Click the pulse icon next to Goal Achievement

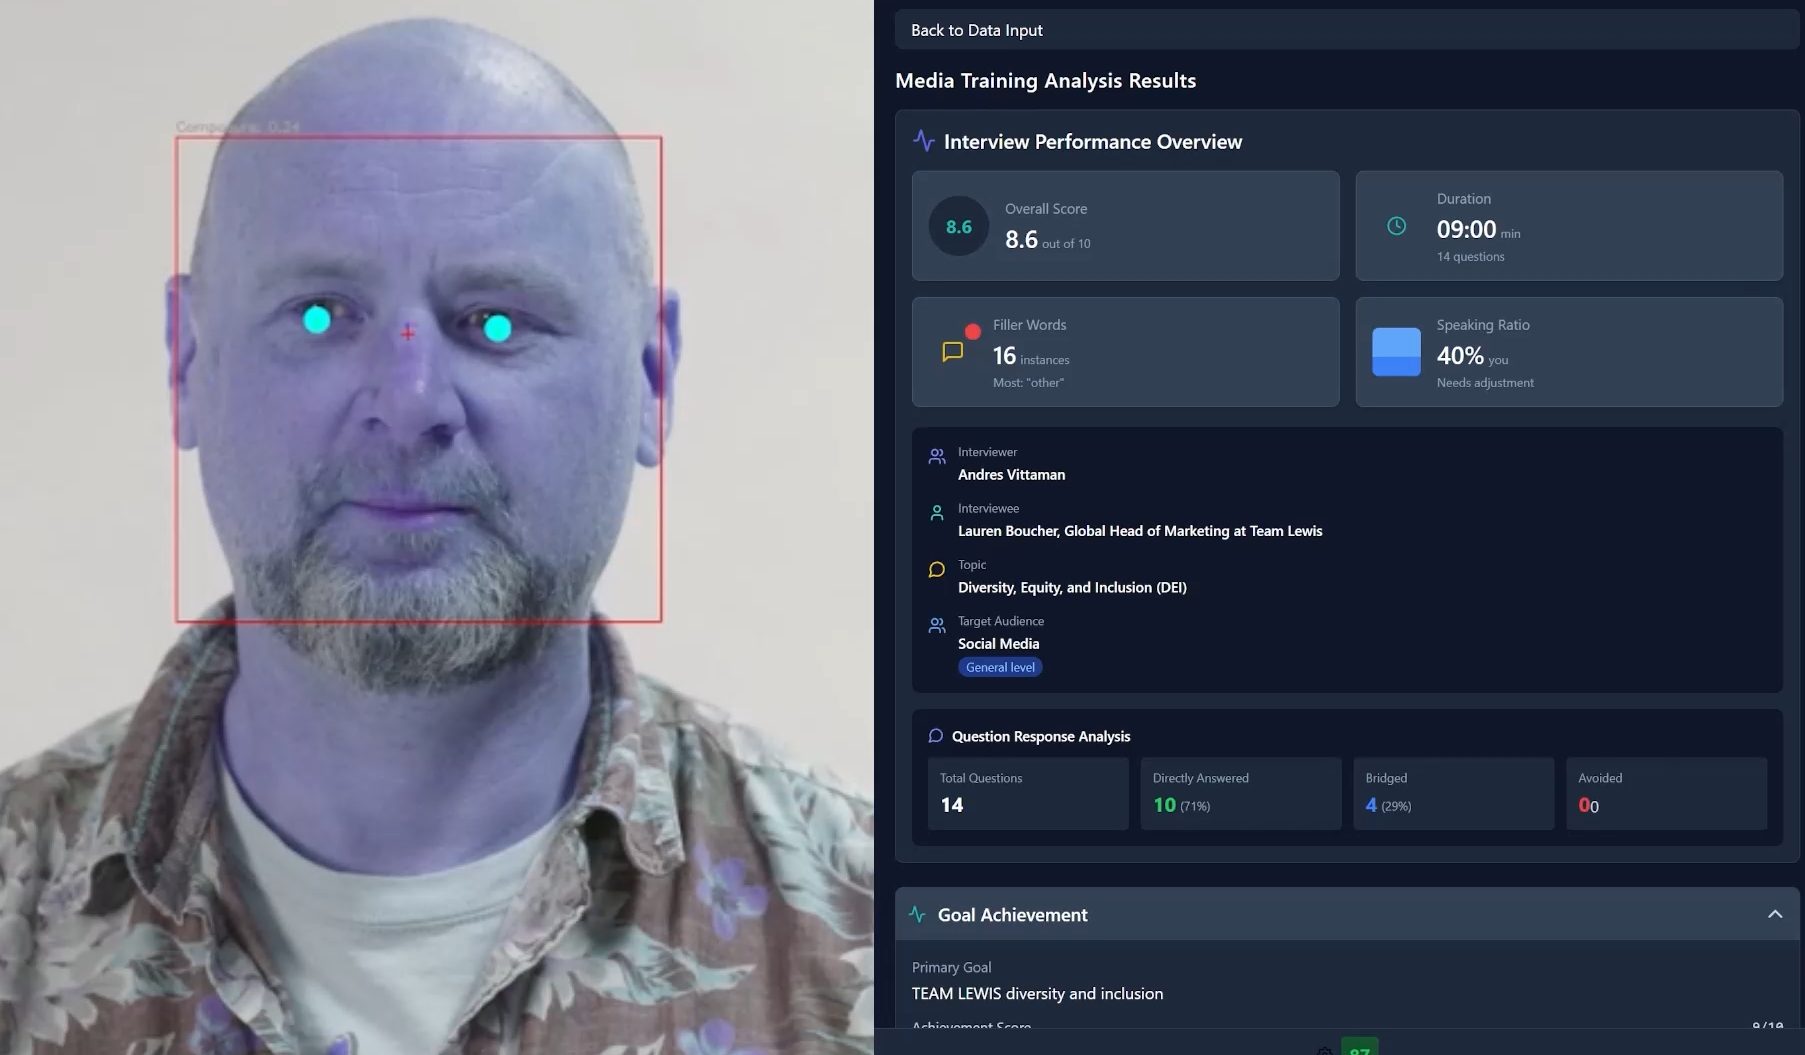(917, 914)
